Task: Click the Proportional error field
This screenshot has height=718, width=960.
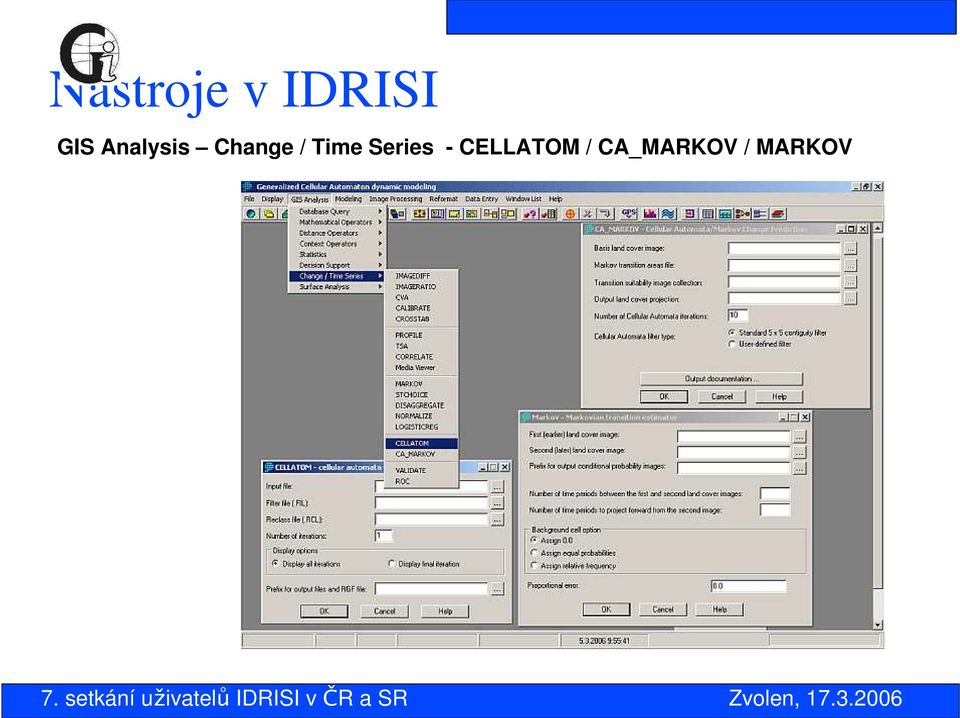Action: click(748, 586)
